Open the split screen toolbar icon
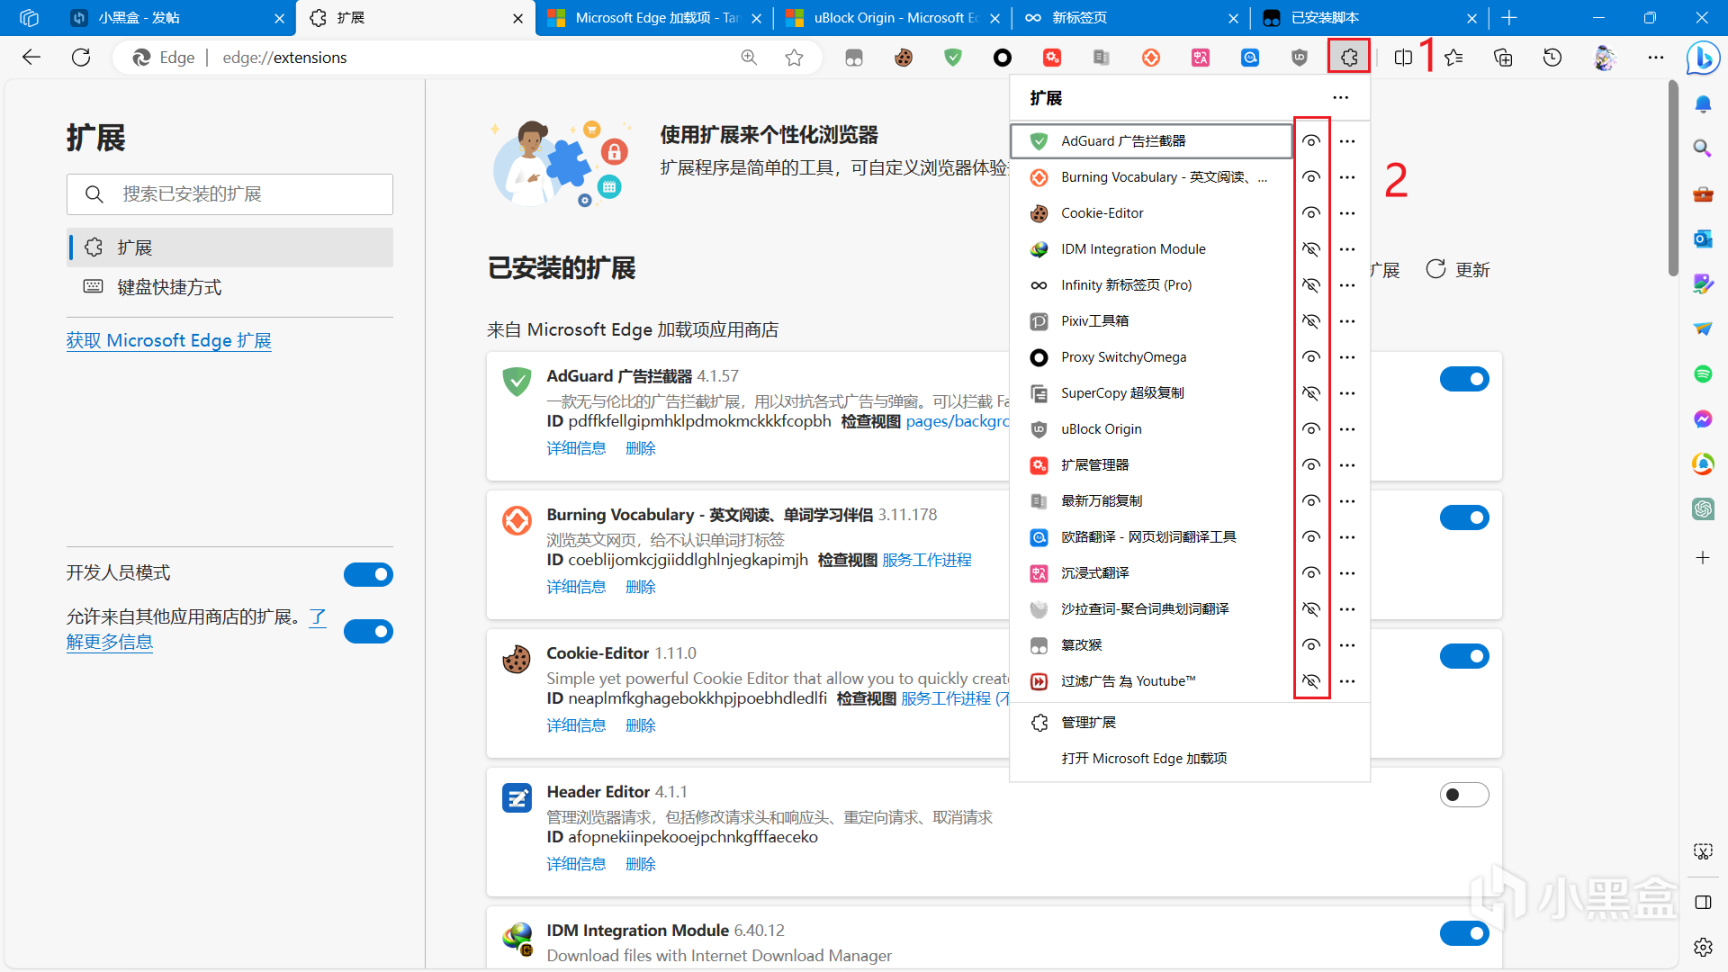1728x972 pixels. [1403, 58]
